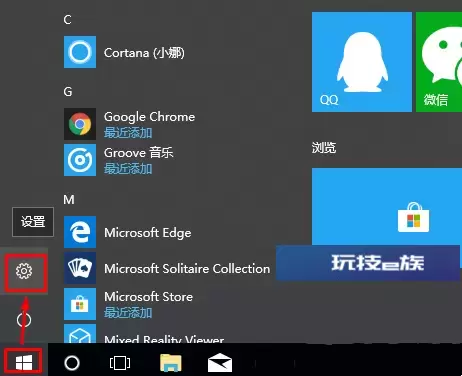The width and height of the screenshot is (462, 376).
Task: Click the Solitaire Collection cards icon
Action: (80, 268)
